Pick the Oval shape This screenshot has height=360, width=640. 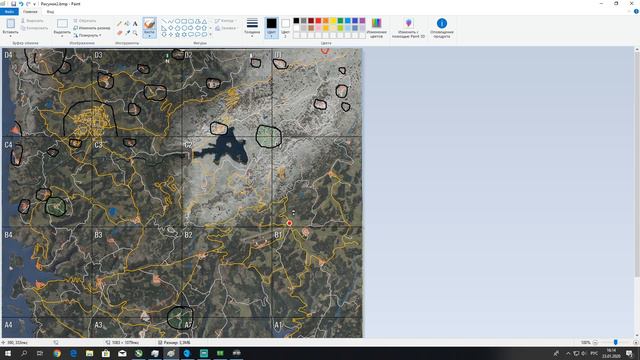pyautogui.click(x=178, y=21)
